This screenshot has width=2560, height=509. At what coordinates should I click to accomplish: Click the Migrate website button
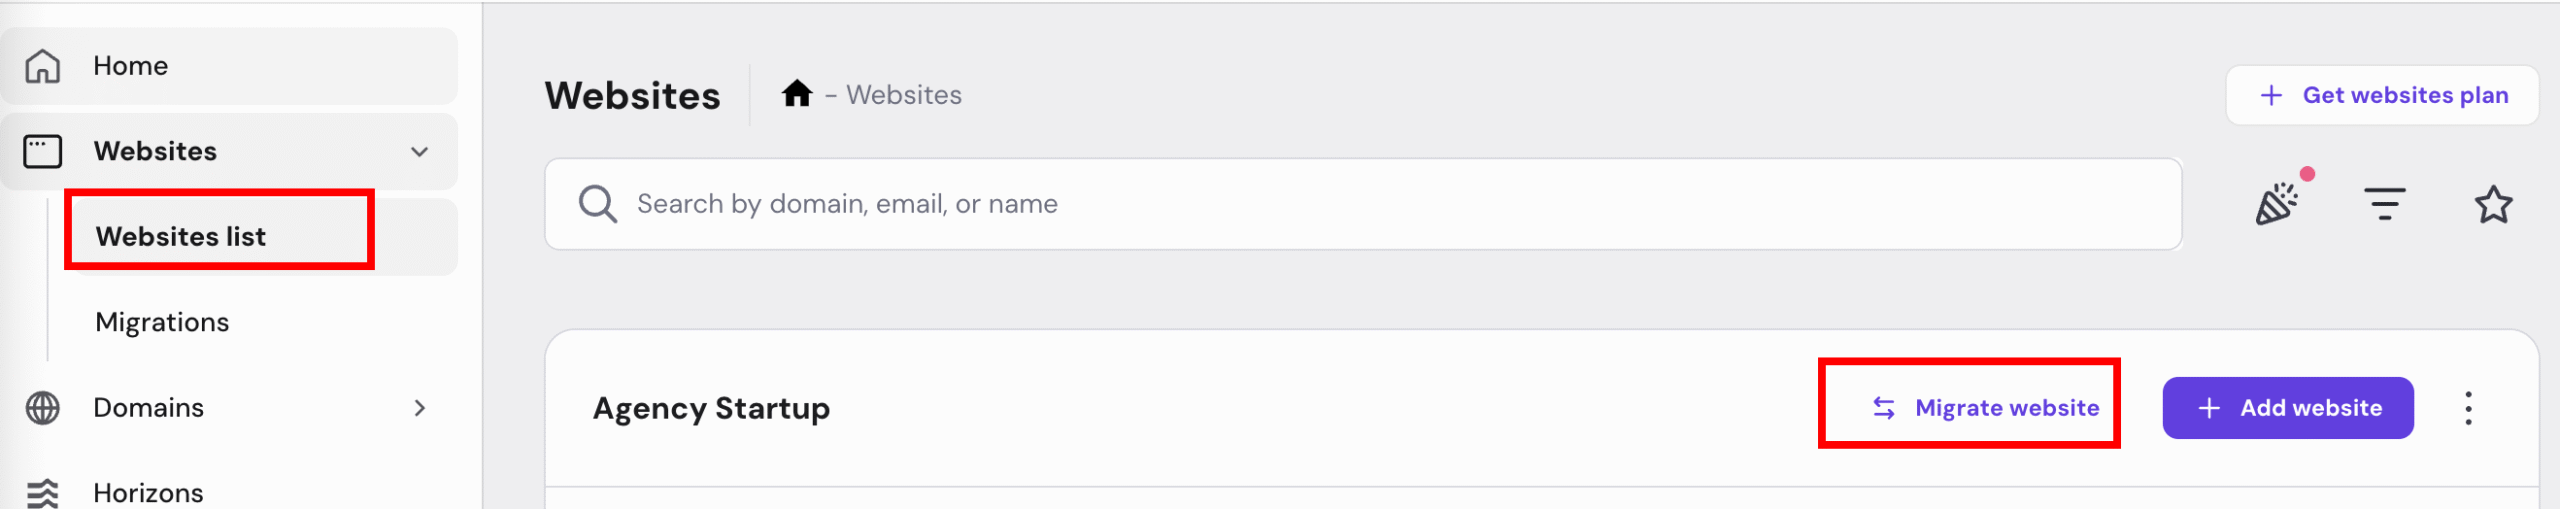click(x=1986, y=408)
